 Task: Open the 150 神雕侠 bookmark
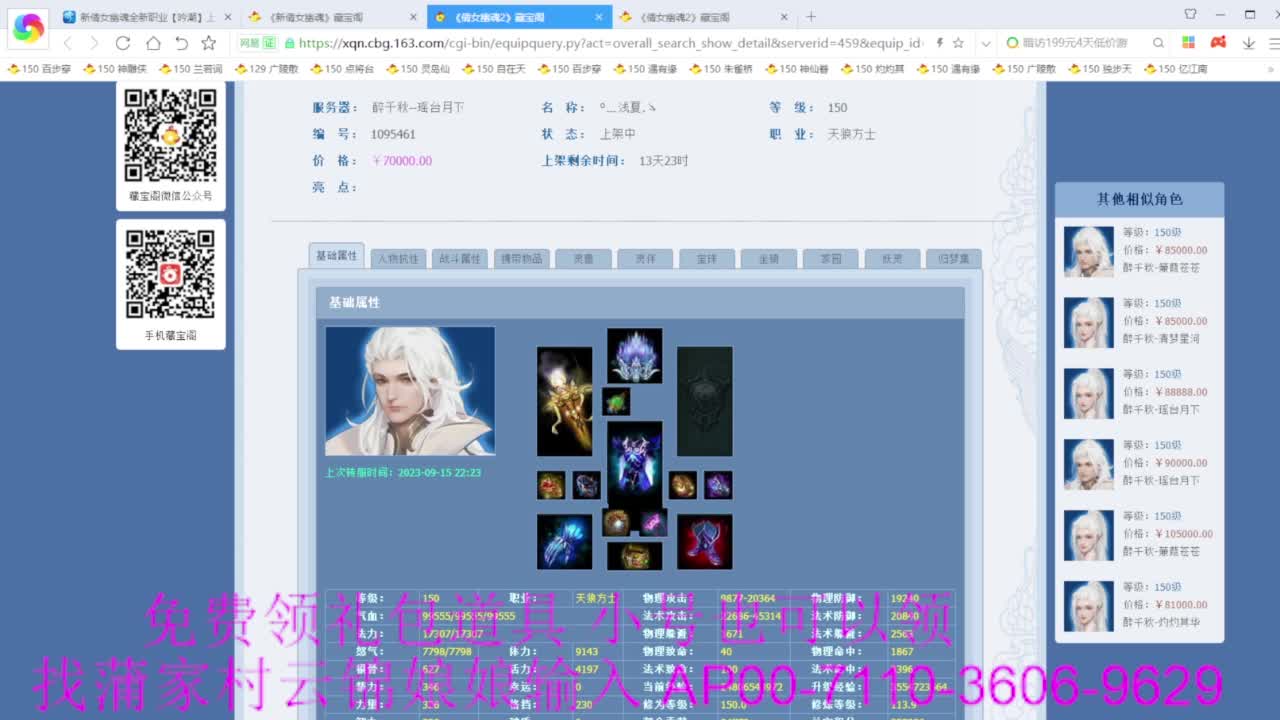click(115, 69)
